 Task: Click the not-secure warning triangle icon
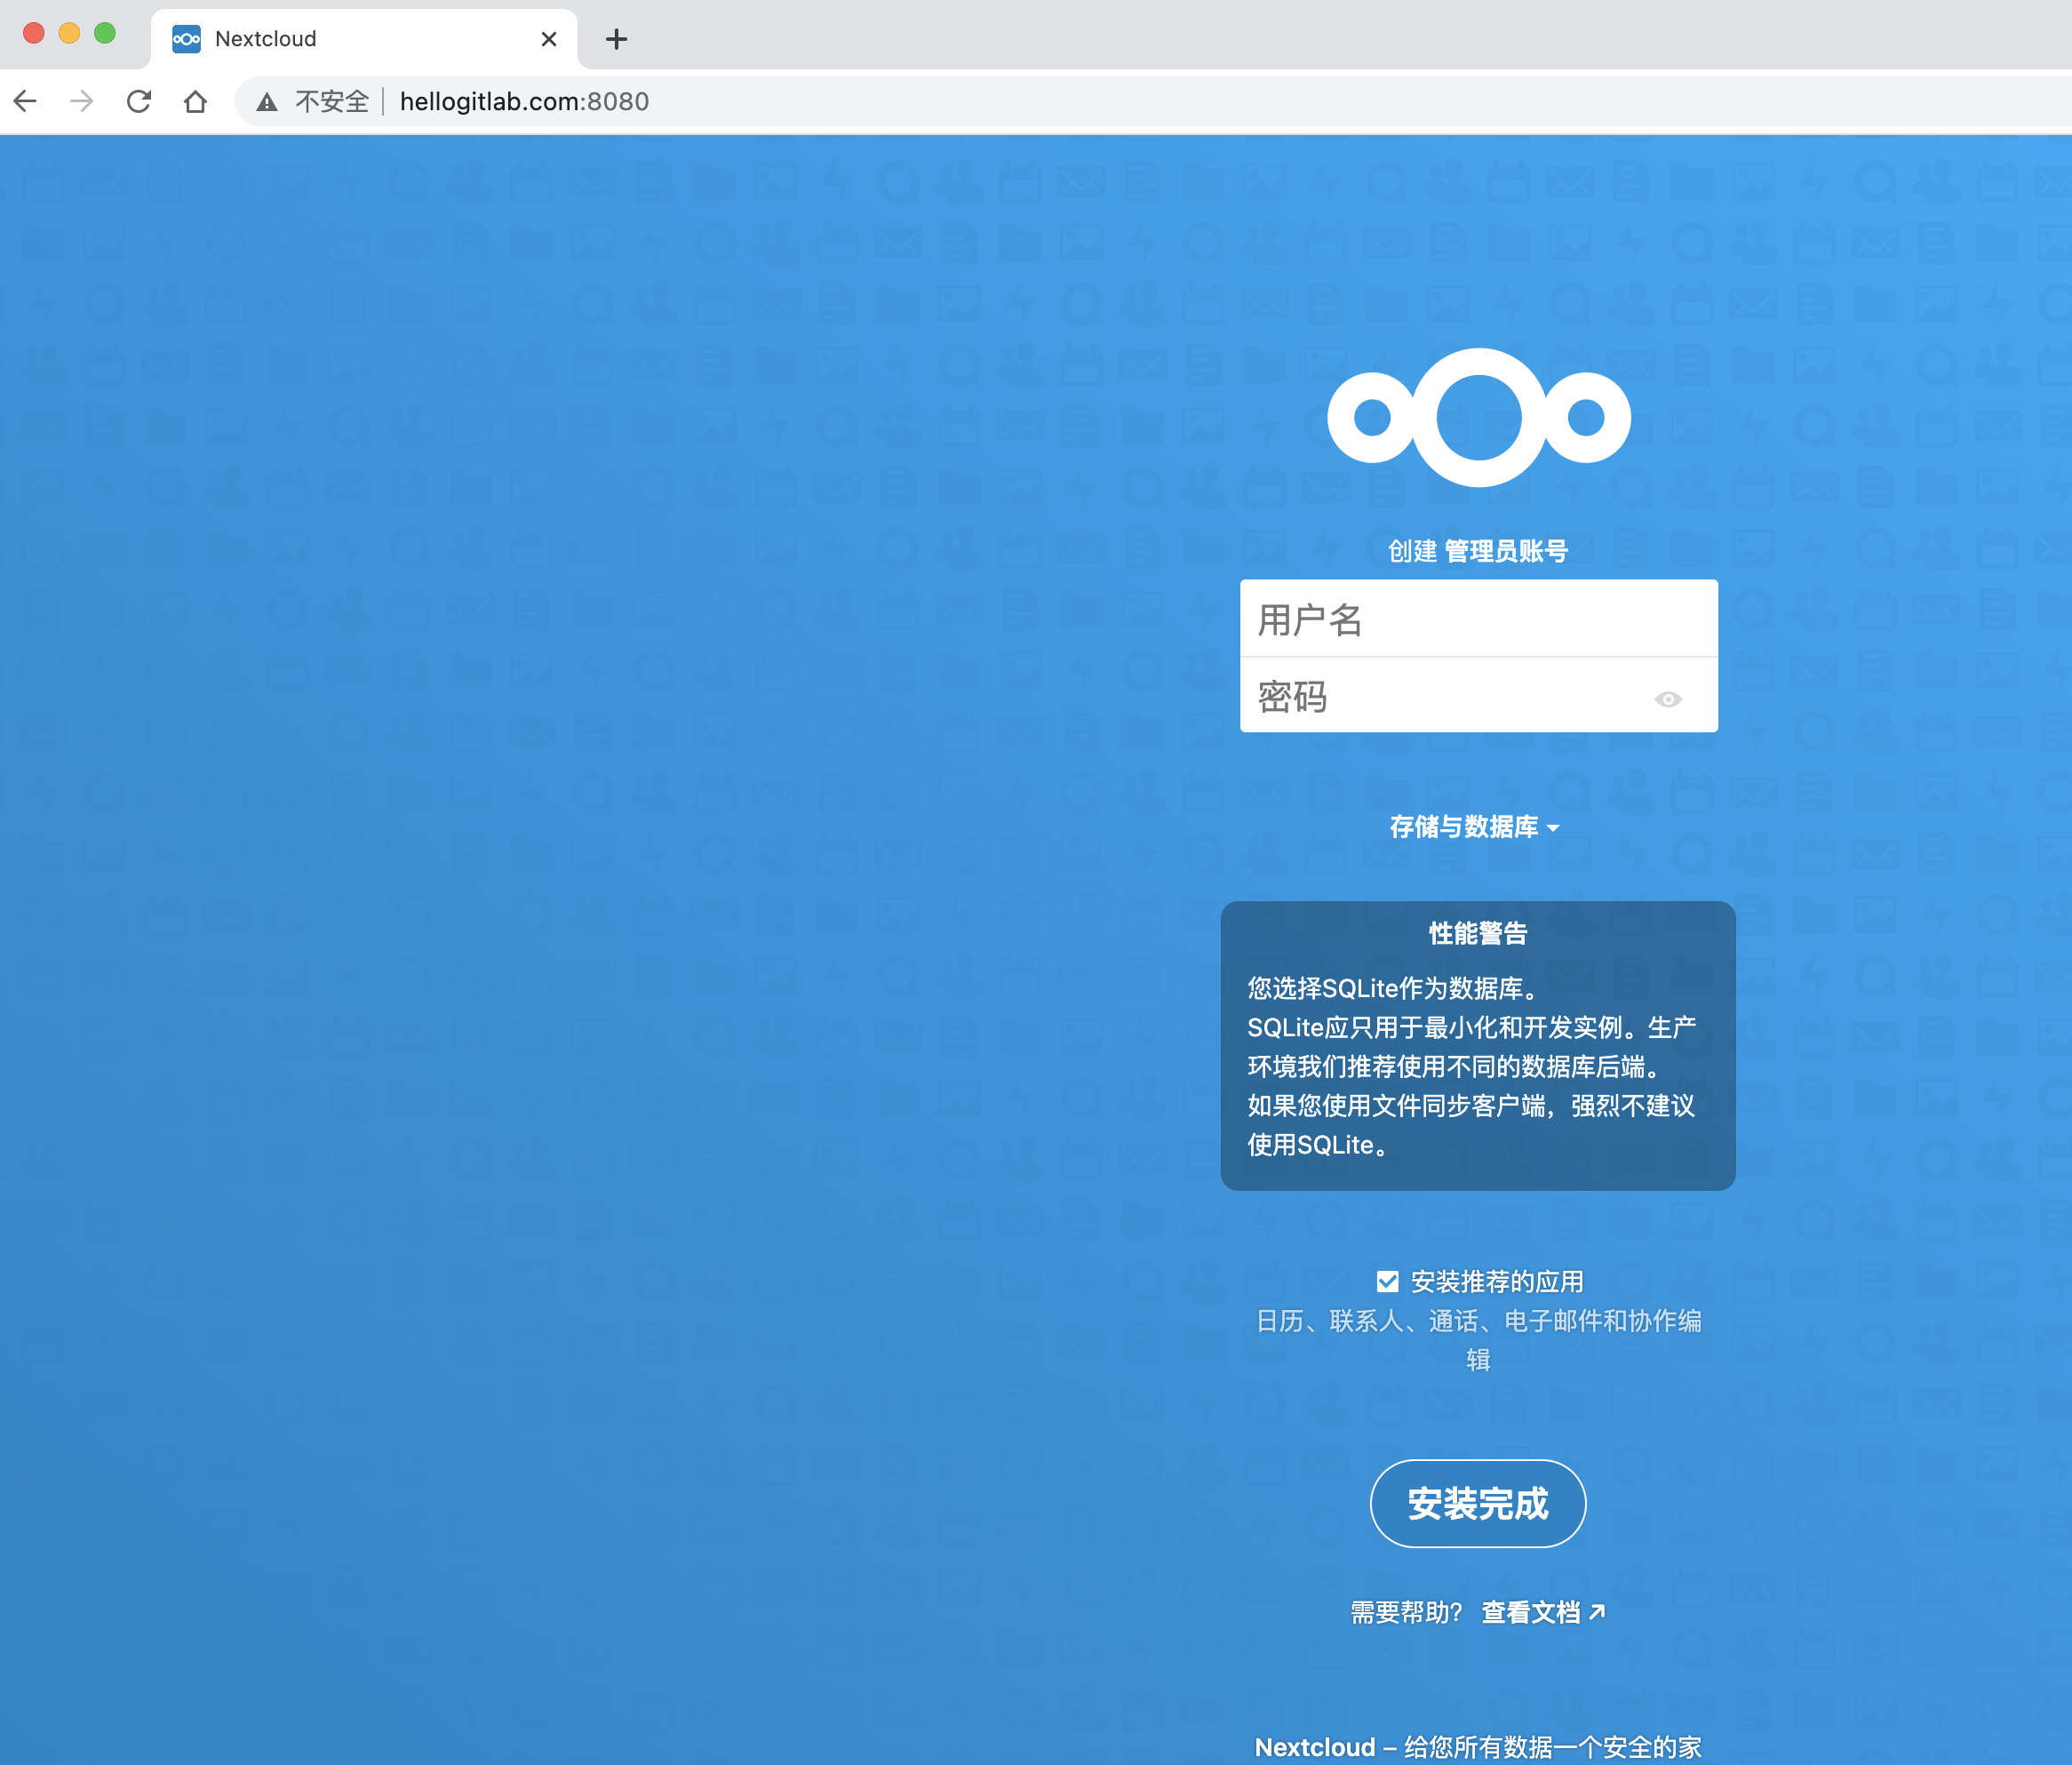point(267,102)
